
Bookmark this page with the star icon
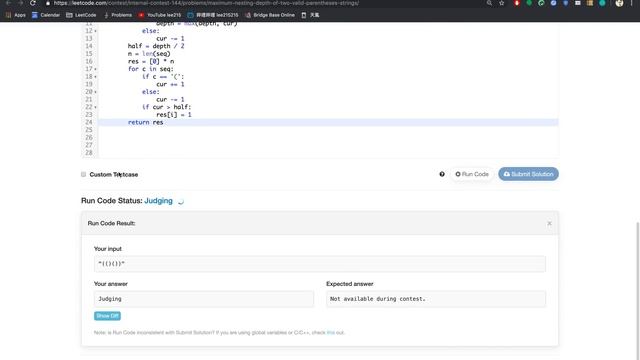502,3
